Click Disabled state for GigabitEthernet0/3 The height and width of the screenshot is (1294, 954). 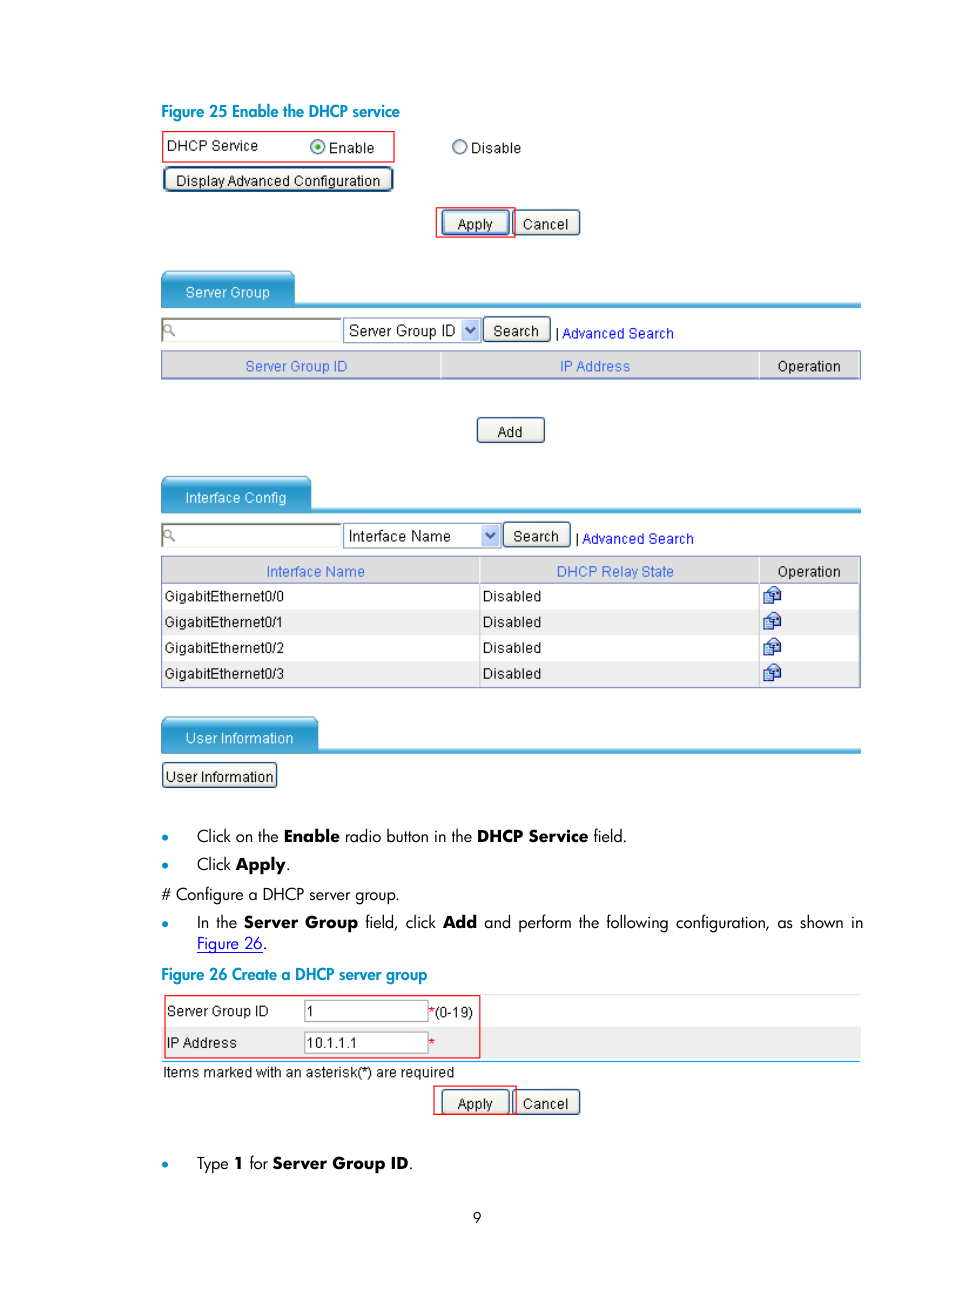(512, 674)
